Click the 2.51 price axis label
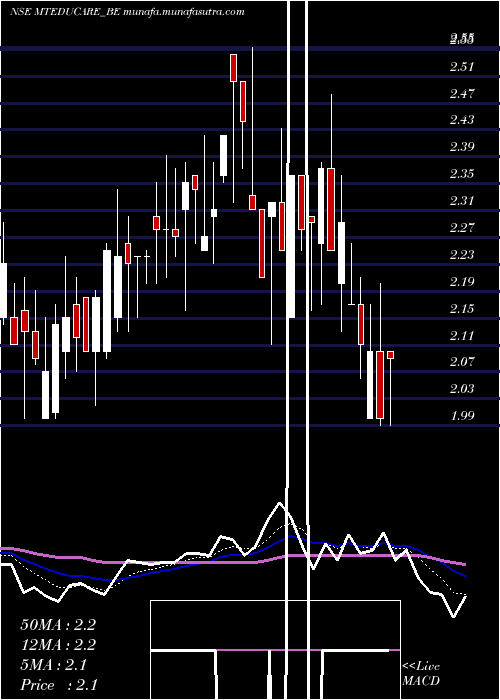 pos(462,67)
